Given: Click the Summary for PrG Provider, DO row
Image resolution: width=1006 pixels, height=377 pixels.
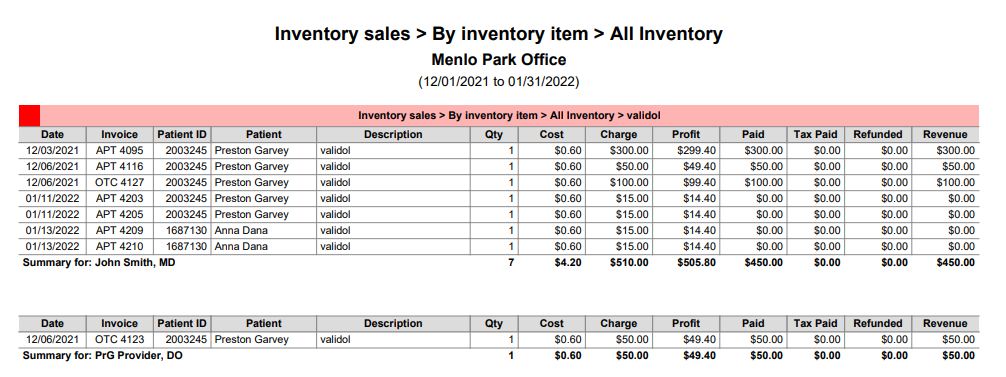Looking at the screenshot, I should point(499,355).
